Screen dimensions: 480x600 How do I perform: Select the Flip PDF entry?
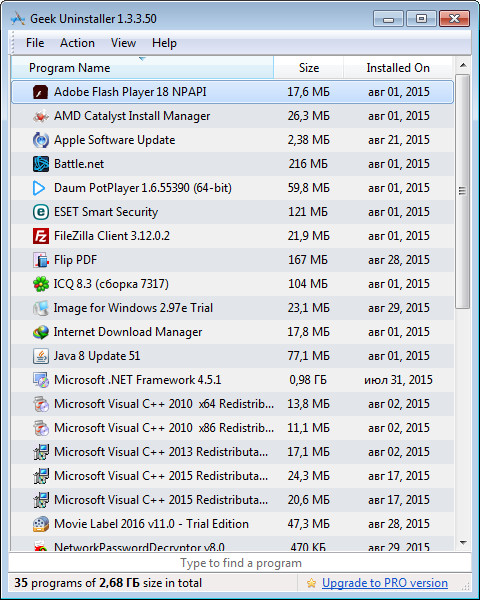click(x=232, y=260)
